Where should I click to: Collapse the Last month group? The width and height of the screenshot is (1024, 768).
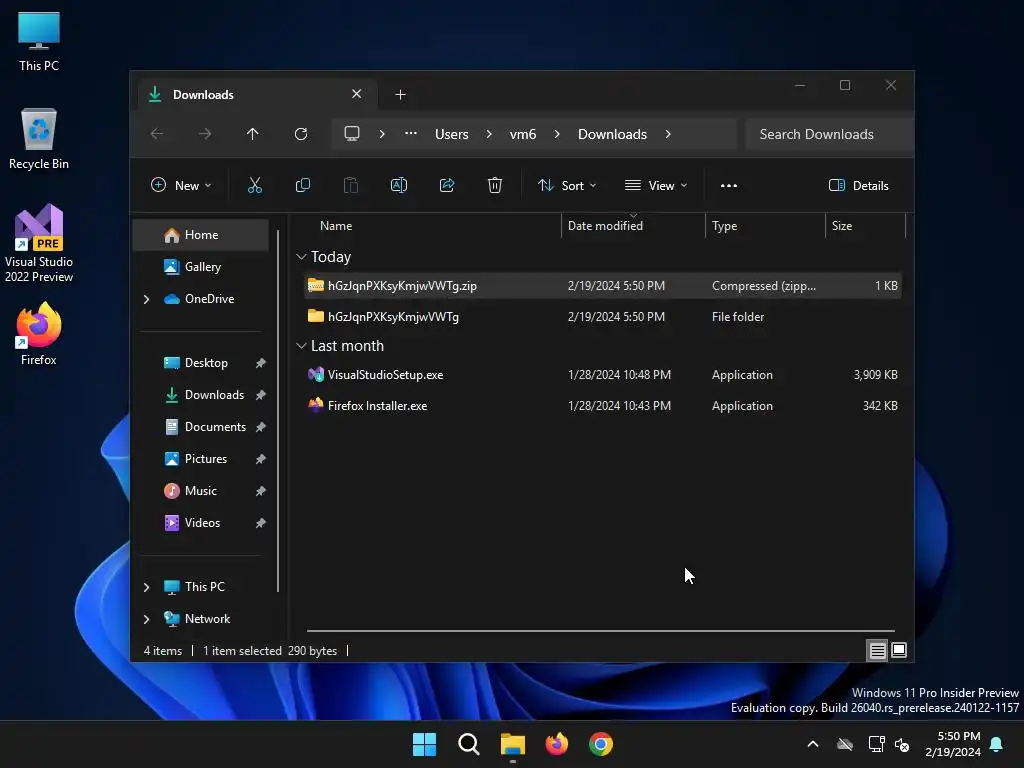[301, 345]
